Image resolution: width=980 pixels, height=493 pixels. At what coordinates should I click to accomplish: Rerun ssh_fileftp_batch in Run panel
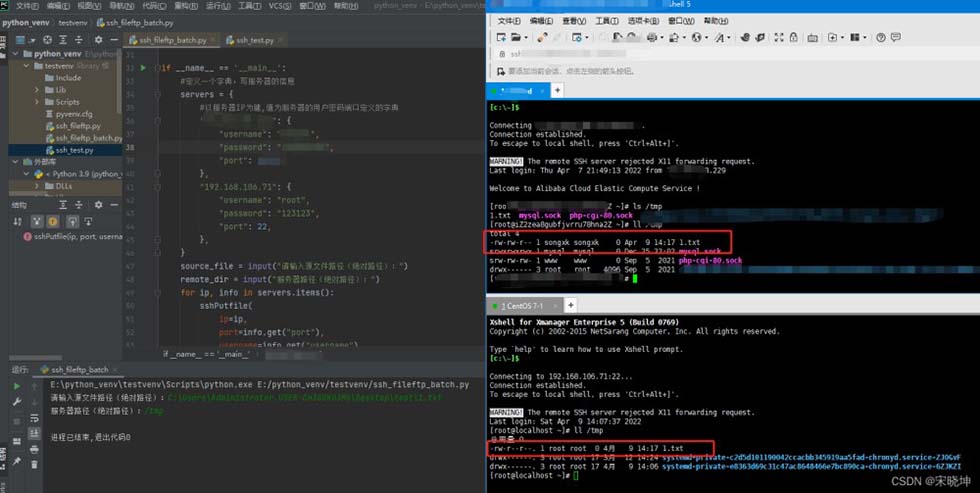[17, 386]
